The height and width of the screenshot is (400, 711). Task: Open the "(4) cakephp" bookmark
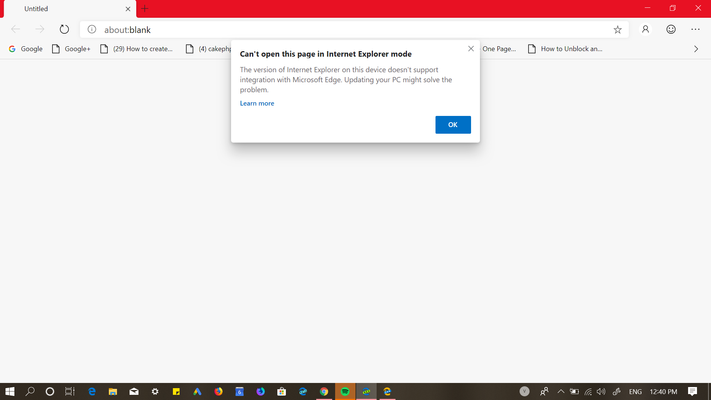[209, 49]
